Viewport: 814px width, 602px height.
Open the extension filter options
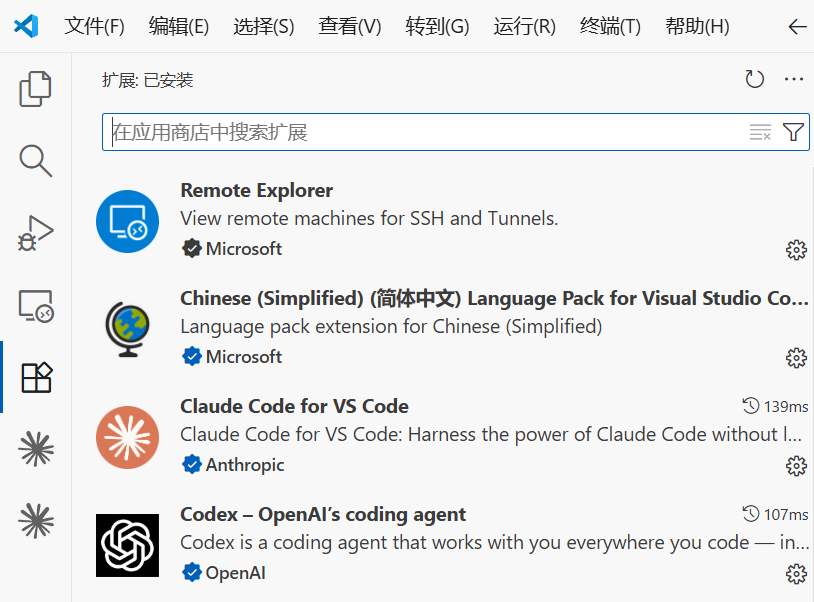point(793,132)
